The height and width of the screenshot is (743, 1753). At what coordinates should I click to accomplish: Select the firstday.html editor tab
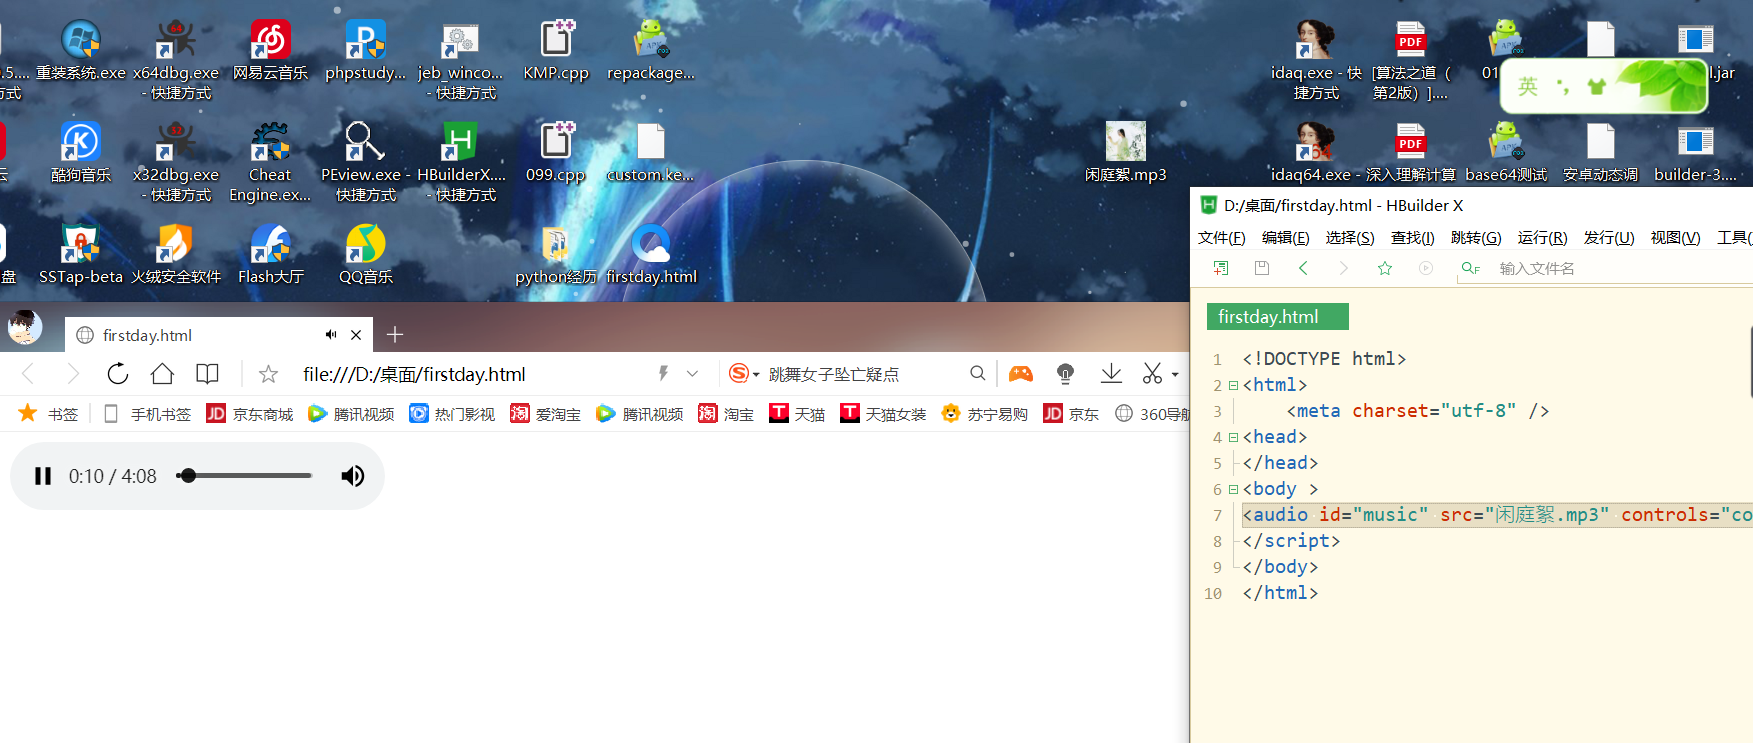point(1278,316)
